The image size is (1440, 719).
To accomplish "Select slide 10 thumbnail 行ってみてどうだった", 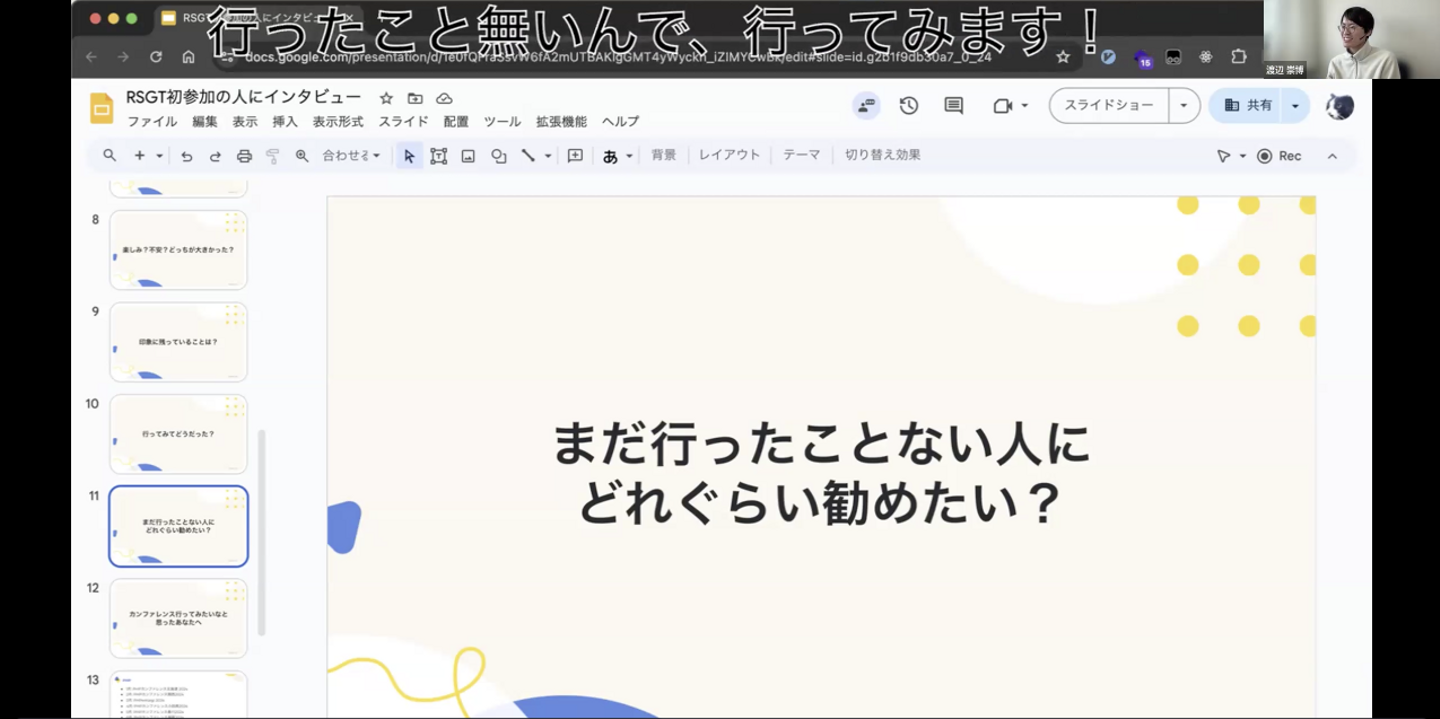I will coord(178,434).
